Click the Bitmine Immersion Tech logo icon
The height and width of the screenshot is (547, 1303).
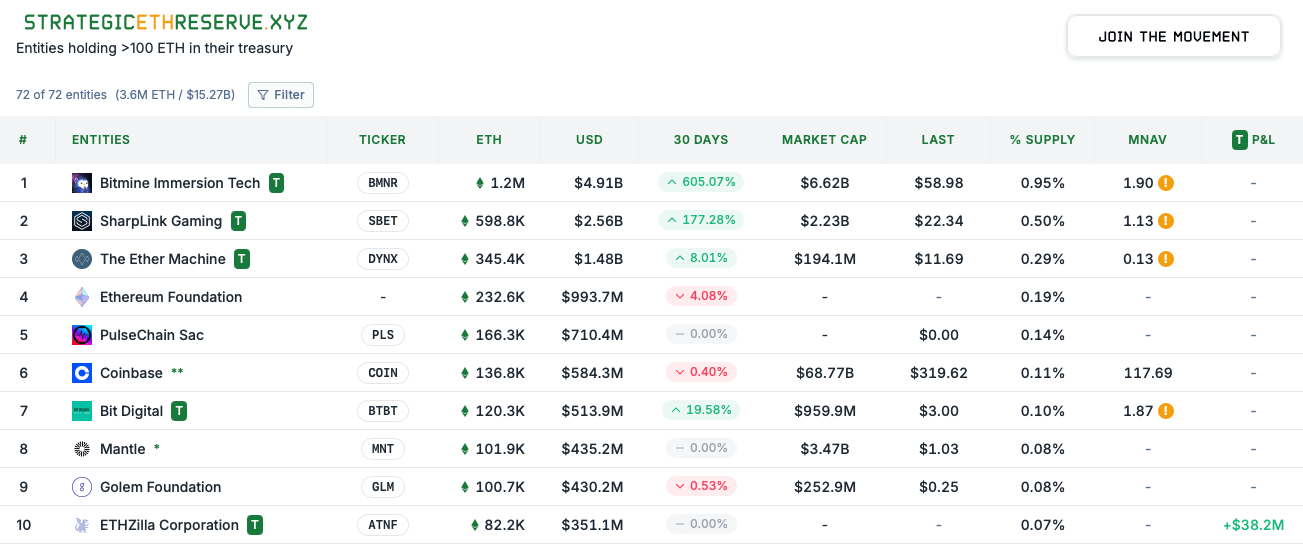click(x=82, y=183)
